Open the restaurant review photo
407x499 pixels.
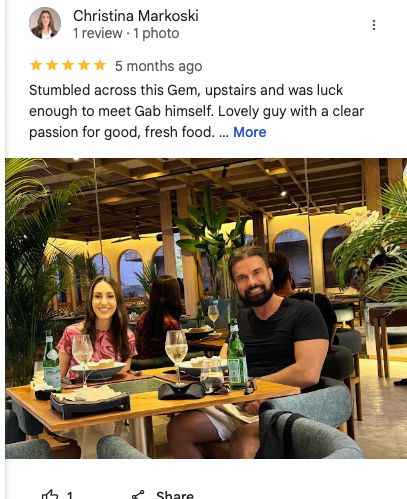[206, 308]
